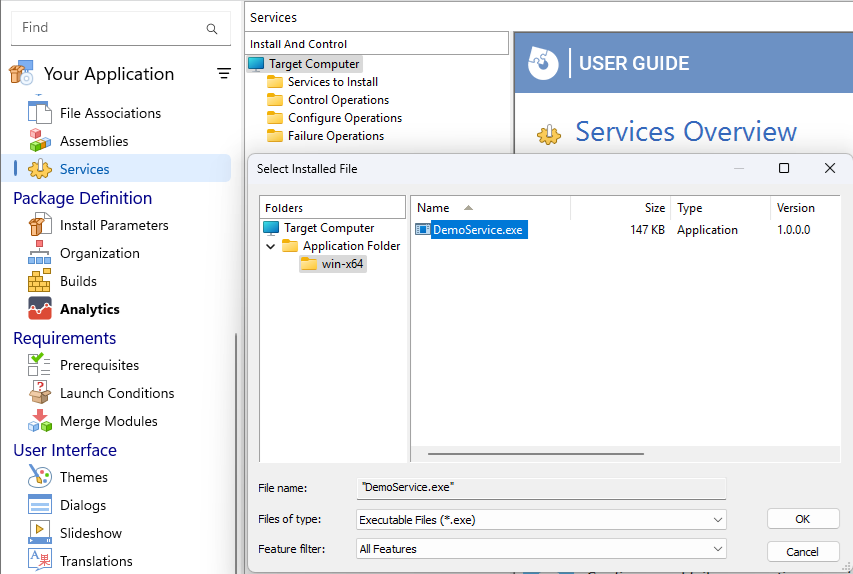Click the File Associations icon
853x574 pixels.
[39, 113]
